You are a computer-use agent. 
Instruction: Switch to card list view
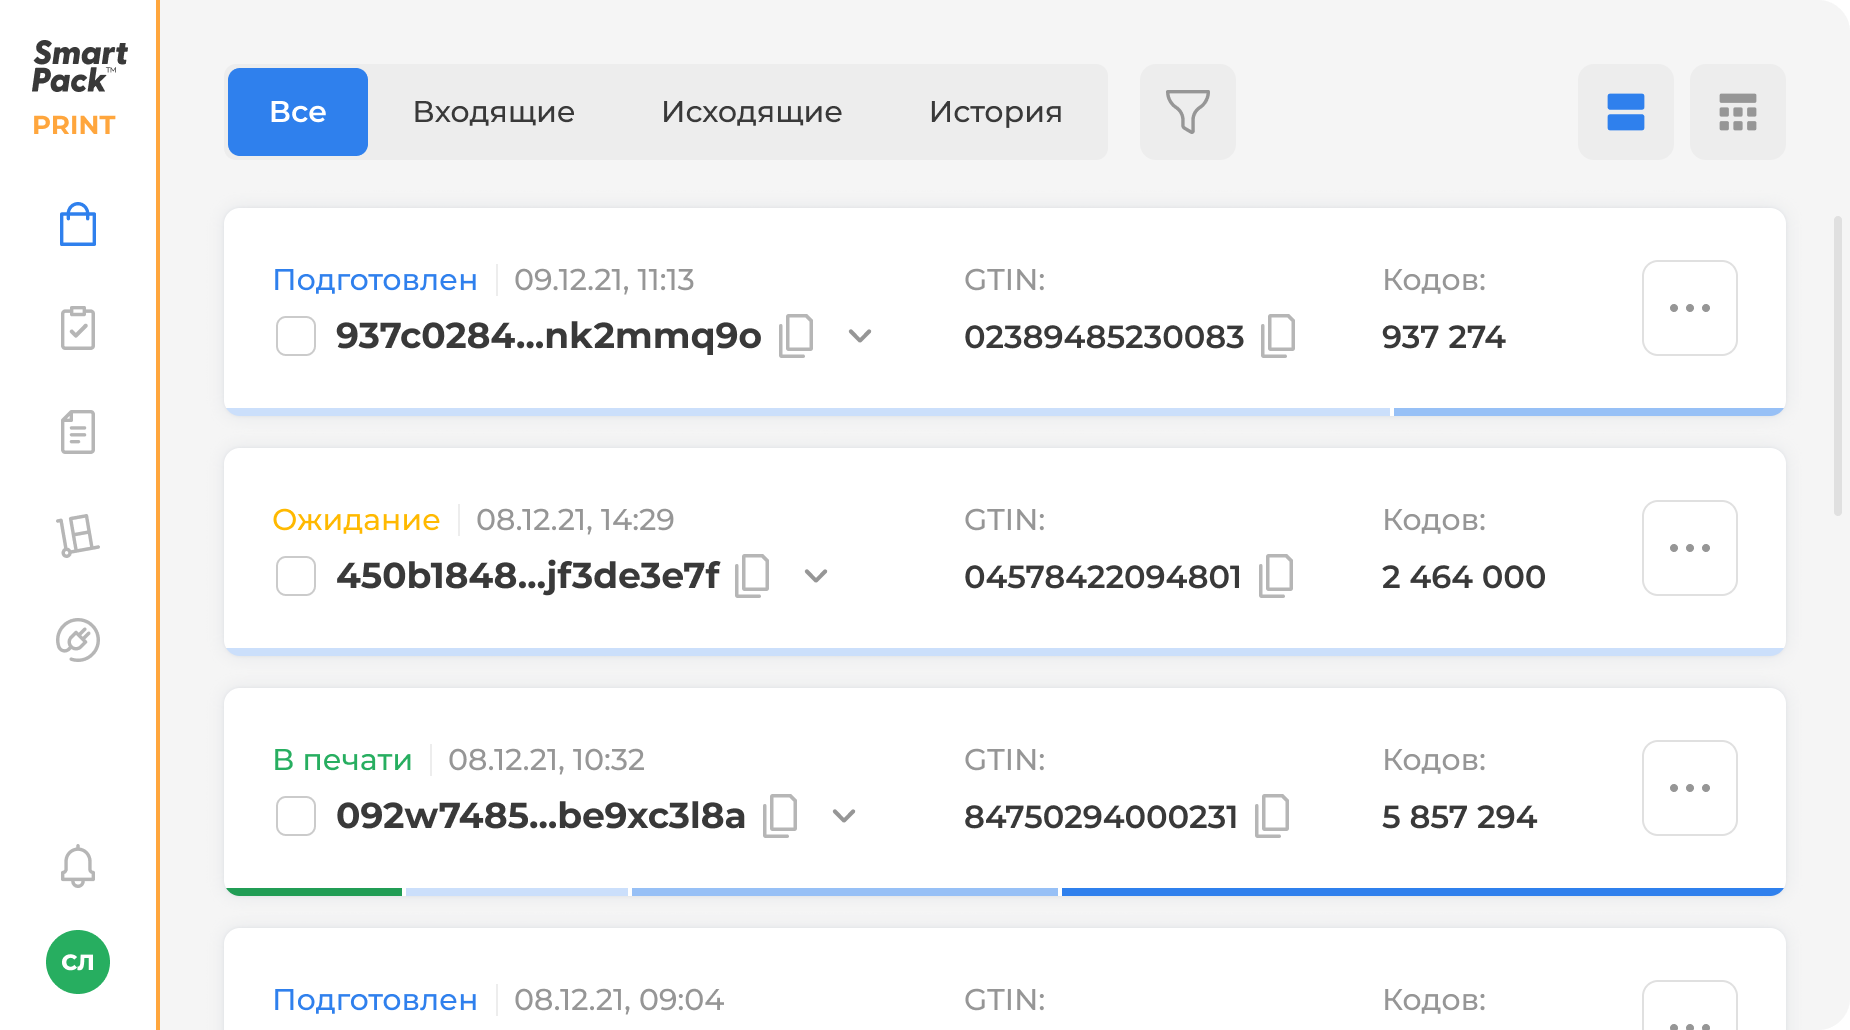point(1626,112)
